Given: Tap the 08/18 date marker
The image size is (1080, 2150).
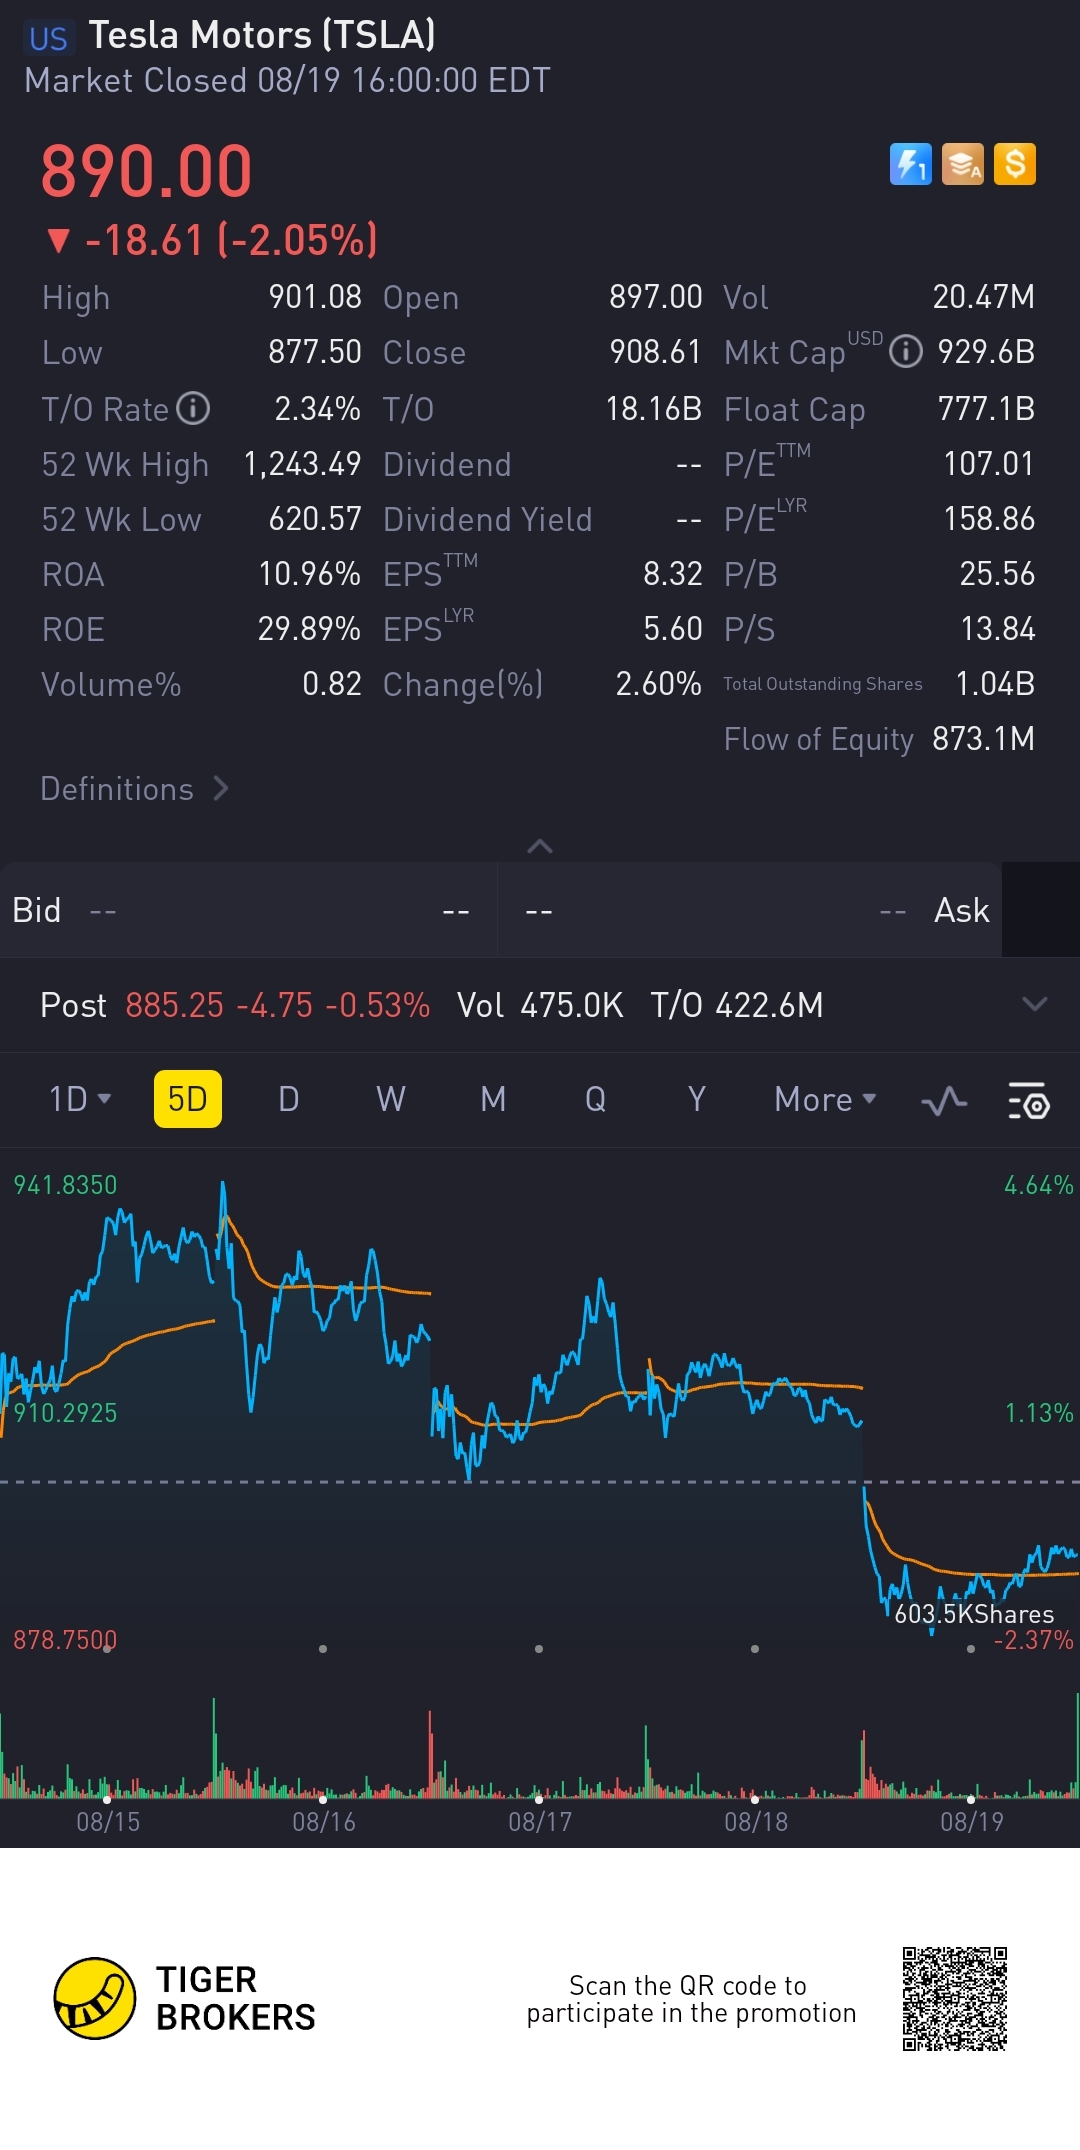Looking at the screenshot, I should (756, 1821).
